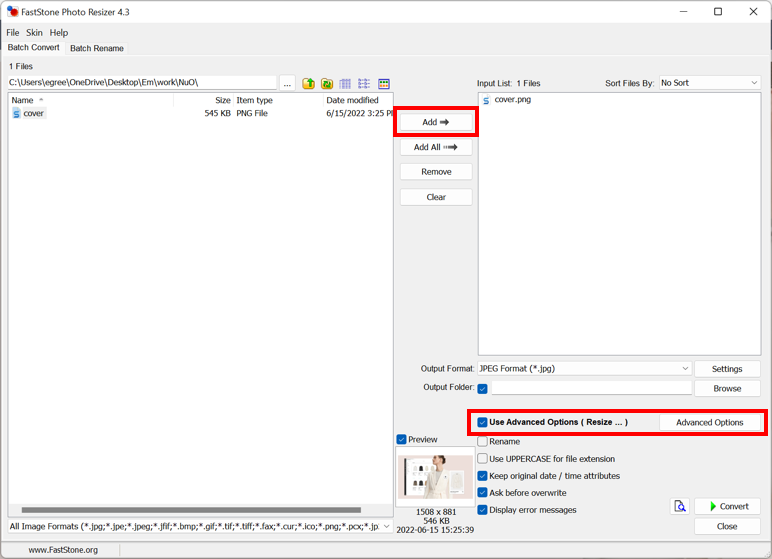Open the image formats filter dropdown
This screenshot has width=772, height=559.
pos(200,526)
